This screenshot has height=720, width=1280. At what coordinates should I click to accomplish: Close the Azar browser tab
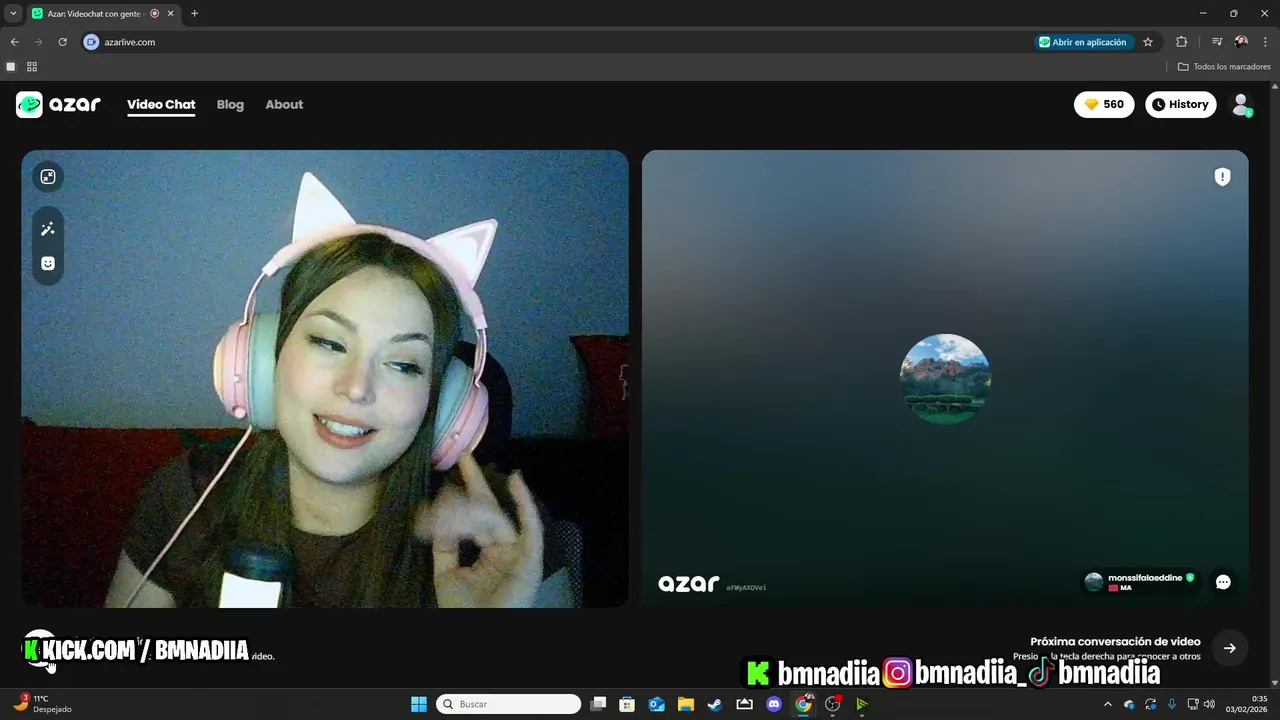[x=171, y=13]
